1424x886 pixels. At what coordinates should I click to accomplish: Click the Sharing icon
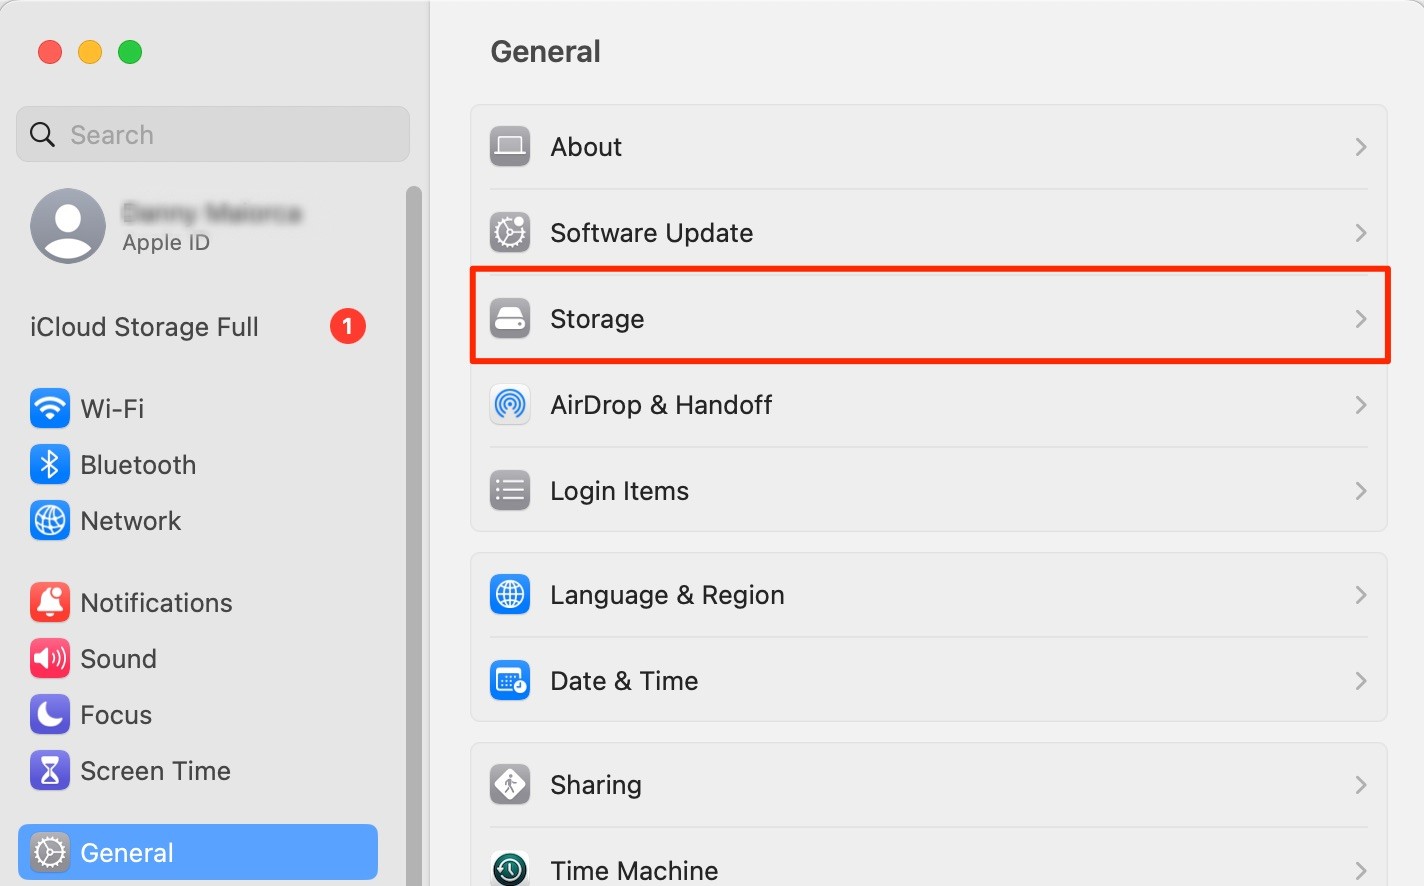tap(510, 785)
